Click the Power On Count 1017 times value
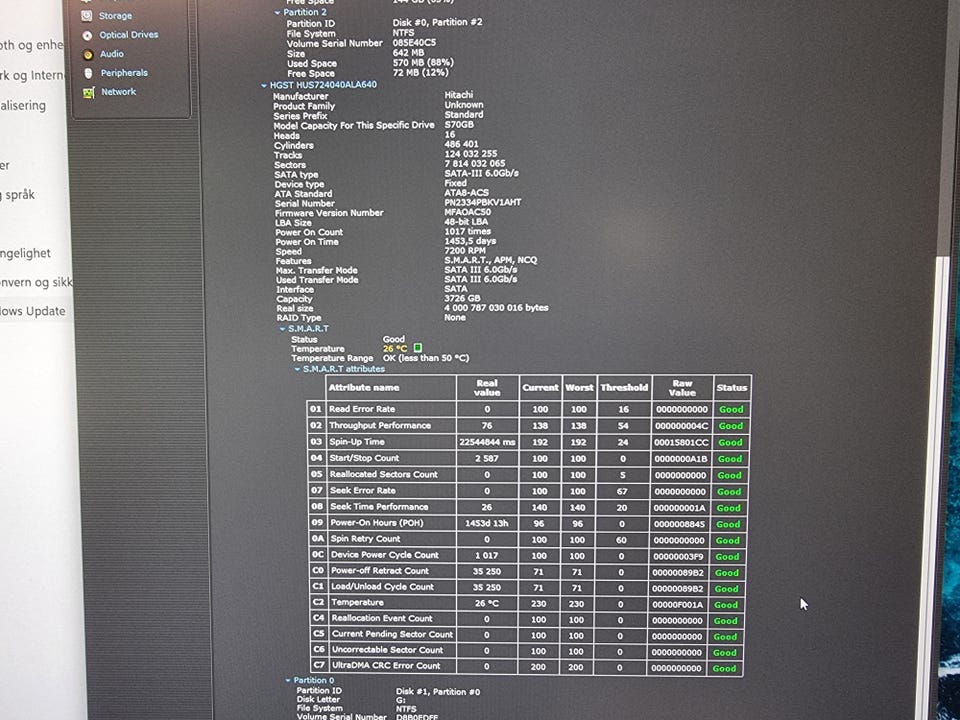This screenshot has height=720, width=960. [x=467, y=231]
